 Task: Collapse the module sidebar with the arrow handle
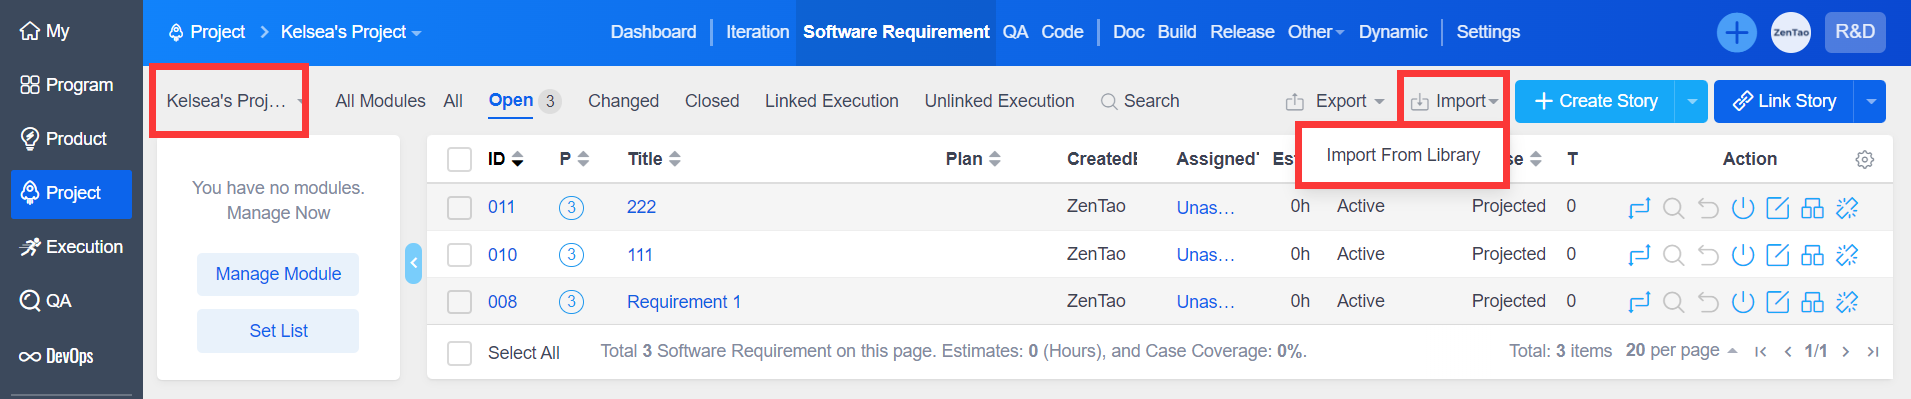pos(413,264)
